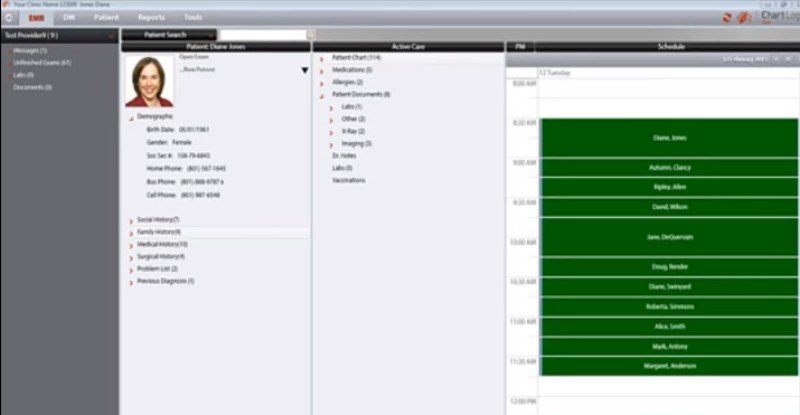The height and width of the screenshot is (415, 800).
Task: Click the Cell Phone number
Action: point(201,195)
